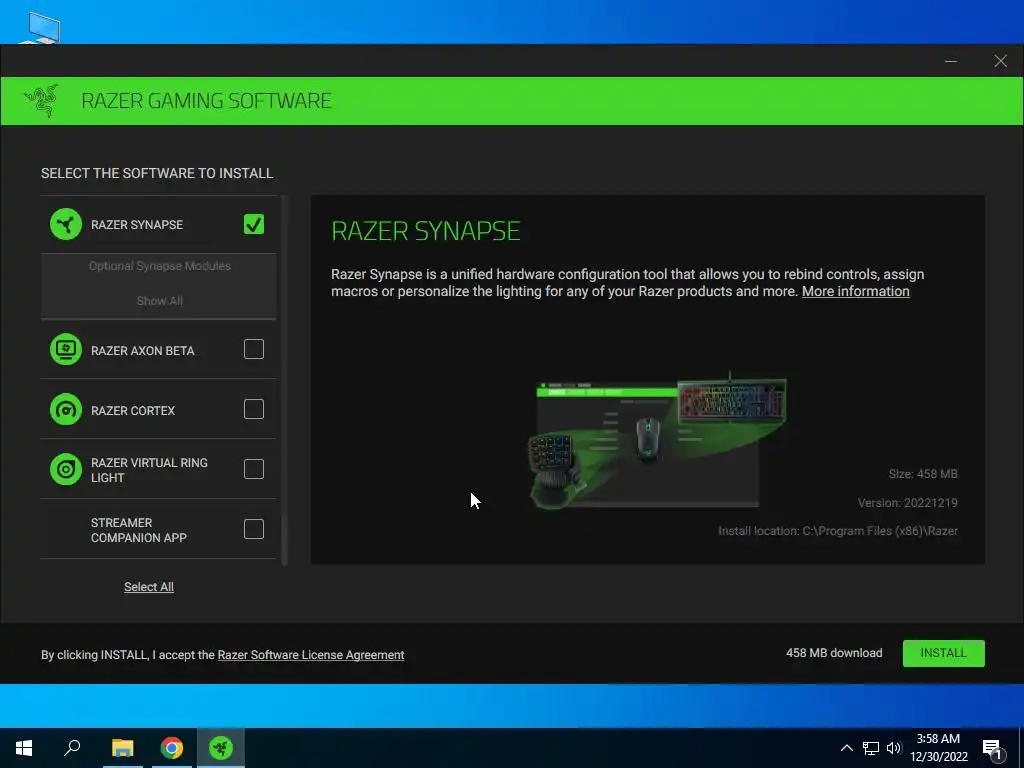Open the More information link

[x=856, y=291]
